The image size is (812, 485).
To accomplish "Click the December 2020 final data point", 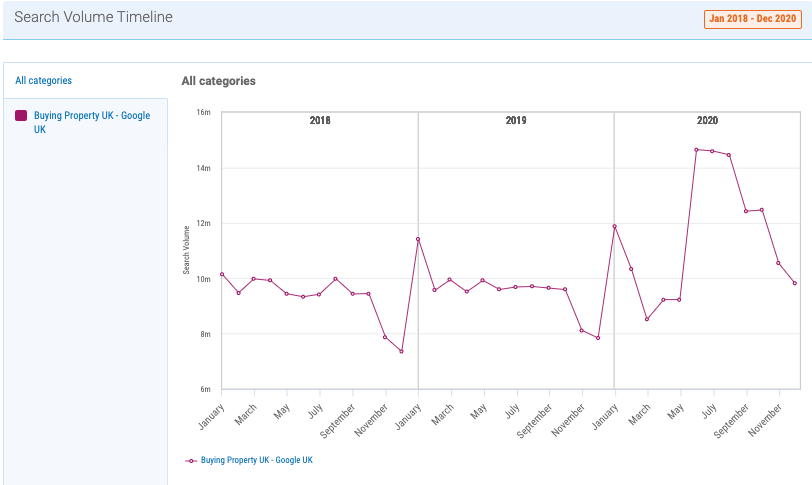I will [x=795, y=283].
